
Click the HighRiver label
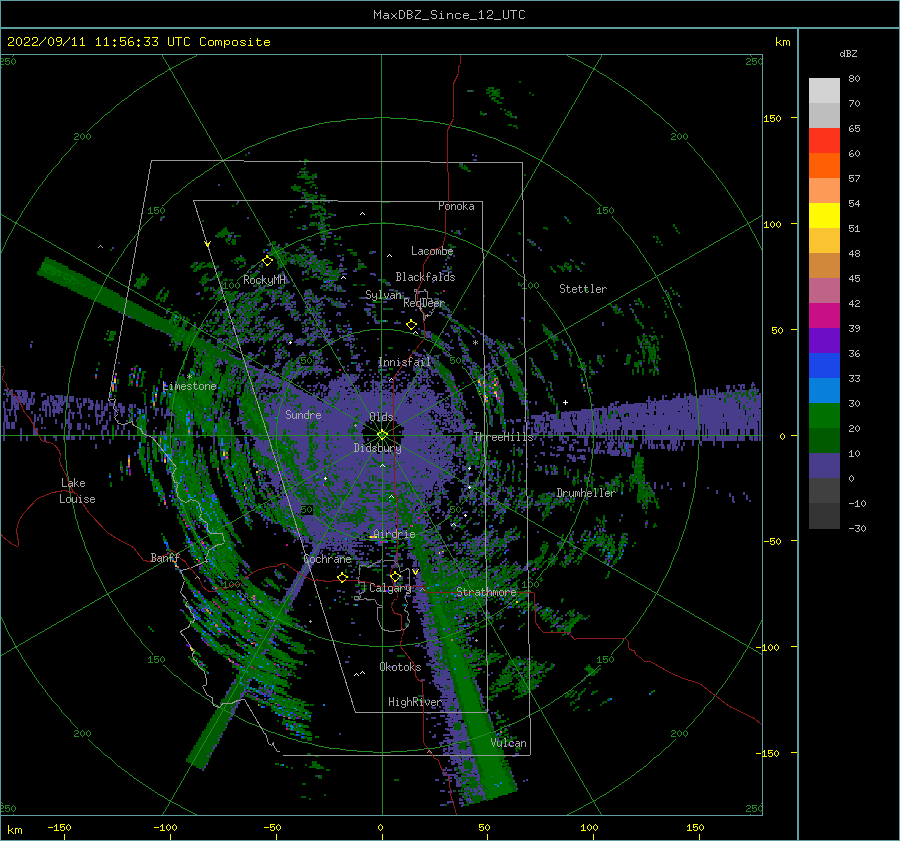[415, 702]
